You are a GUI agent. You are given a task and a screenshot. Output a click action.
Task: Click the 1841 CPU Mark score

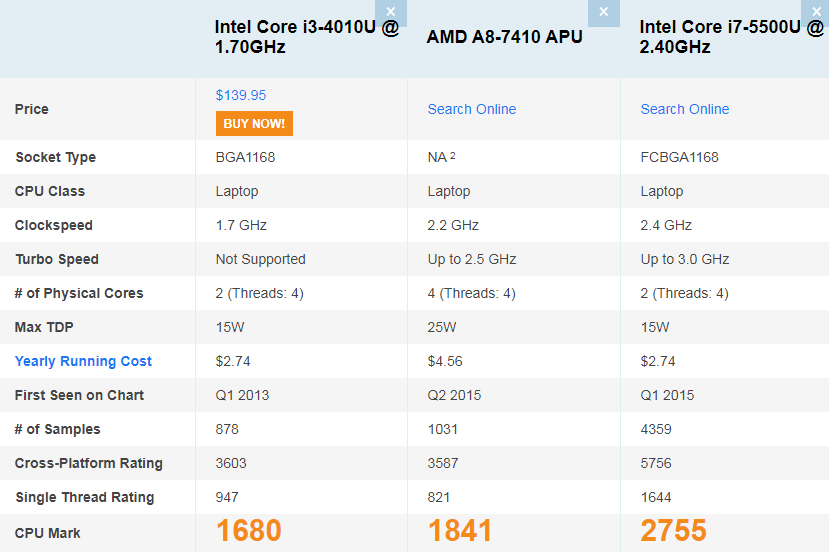461,530
